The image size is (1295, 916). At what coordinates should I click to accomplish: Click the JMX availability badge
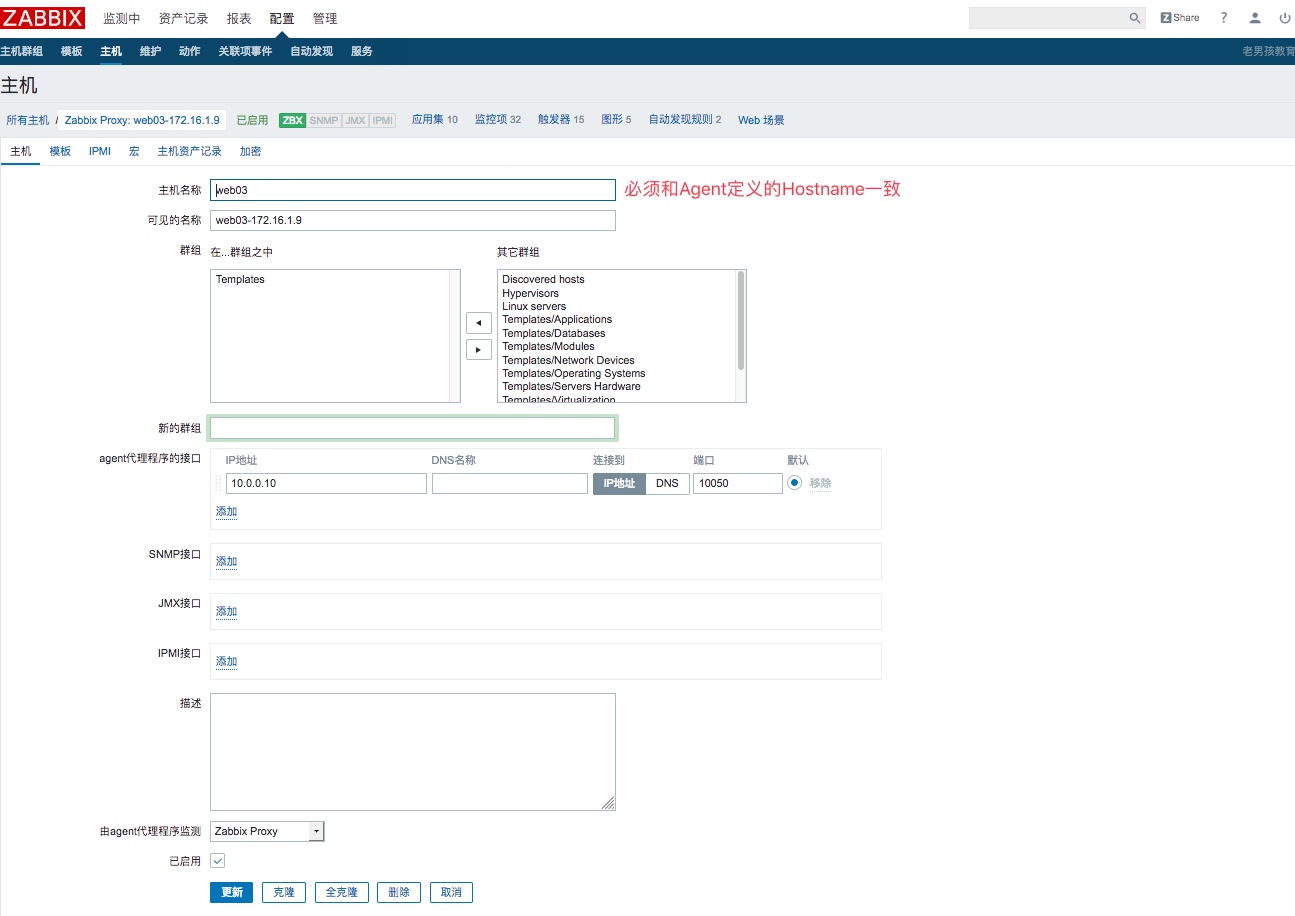(x=355, y=120)
